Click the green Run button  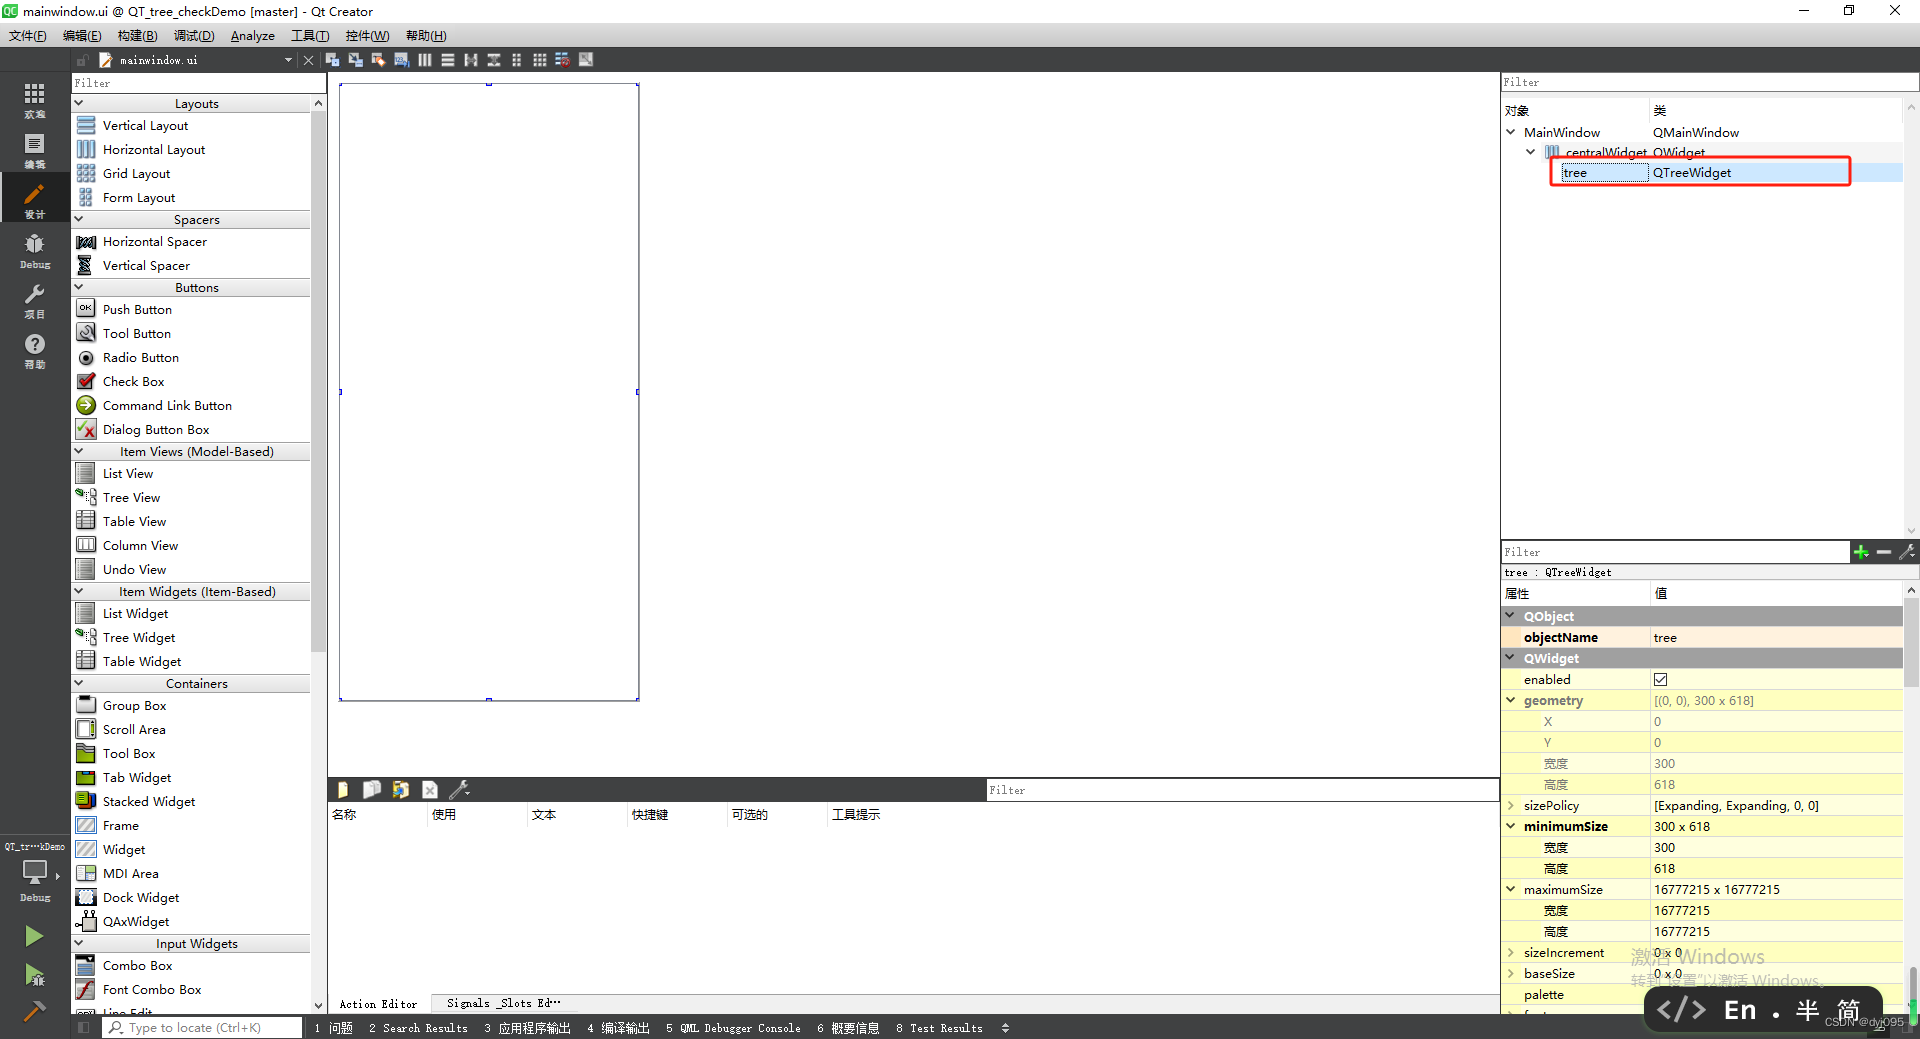click(x=34, y=935)
